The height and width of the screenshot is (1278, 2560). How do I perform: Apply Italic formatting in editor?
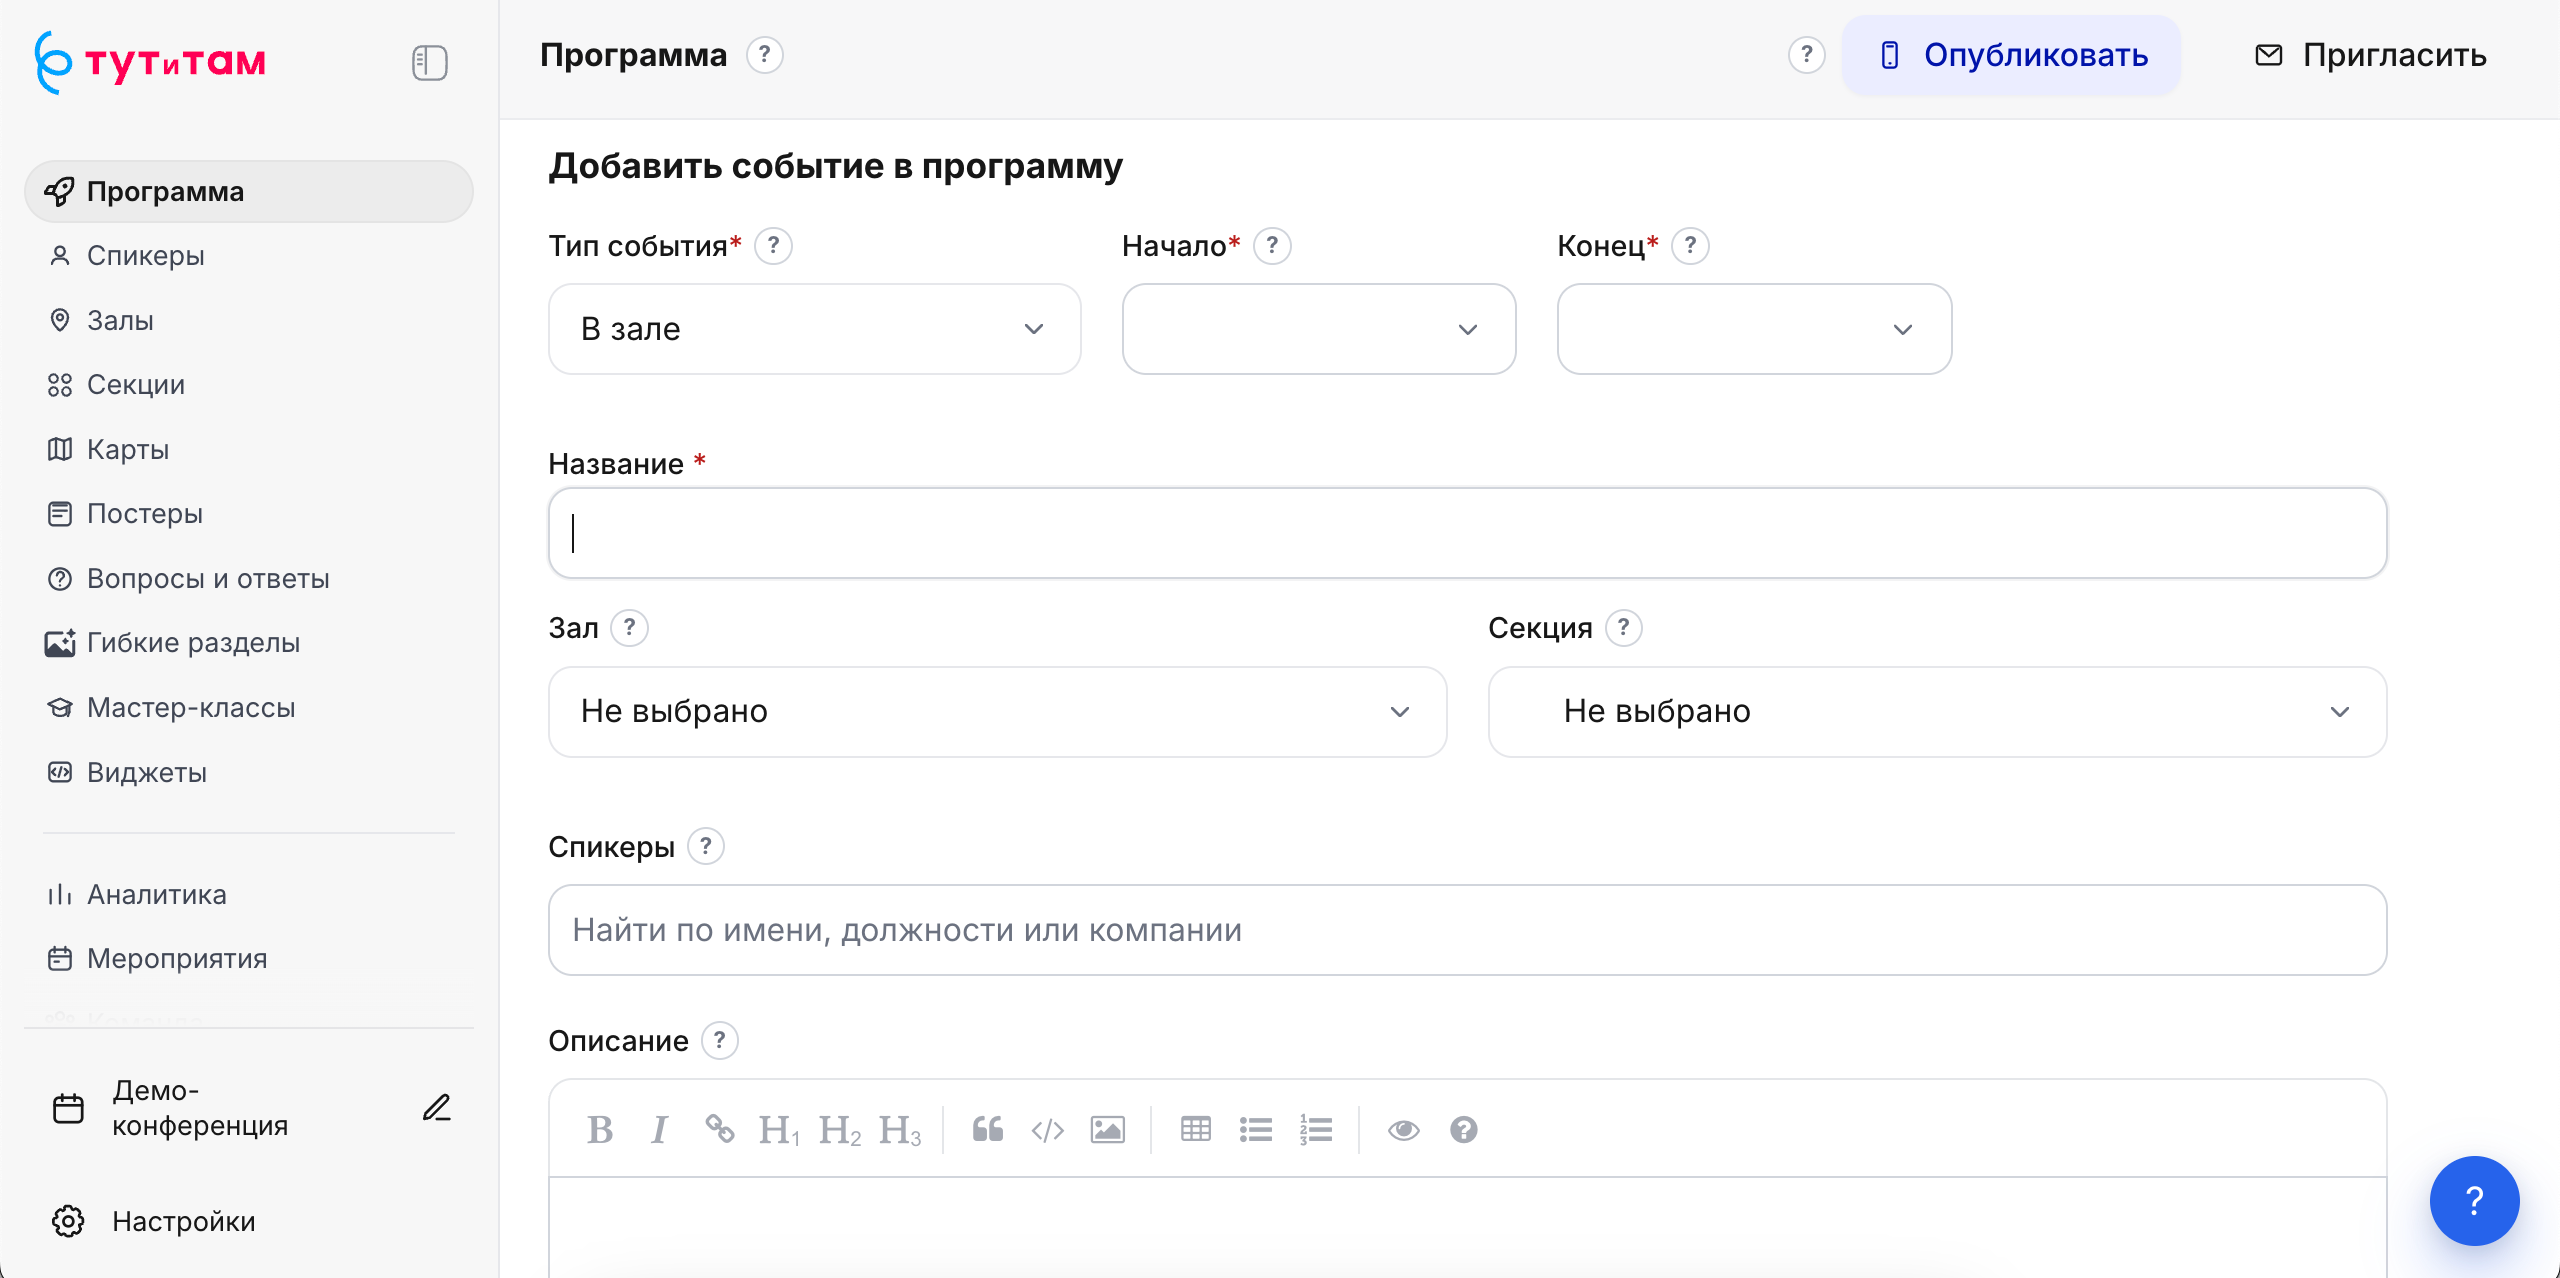[659, 1130]
